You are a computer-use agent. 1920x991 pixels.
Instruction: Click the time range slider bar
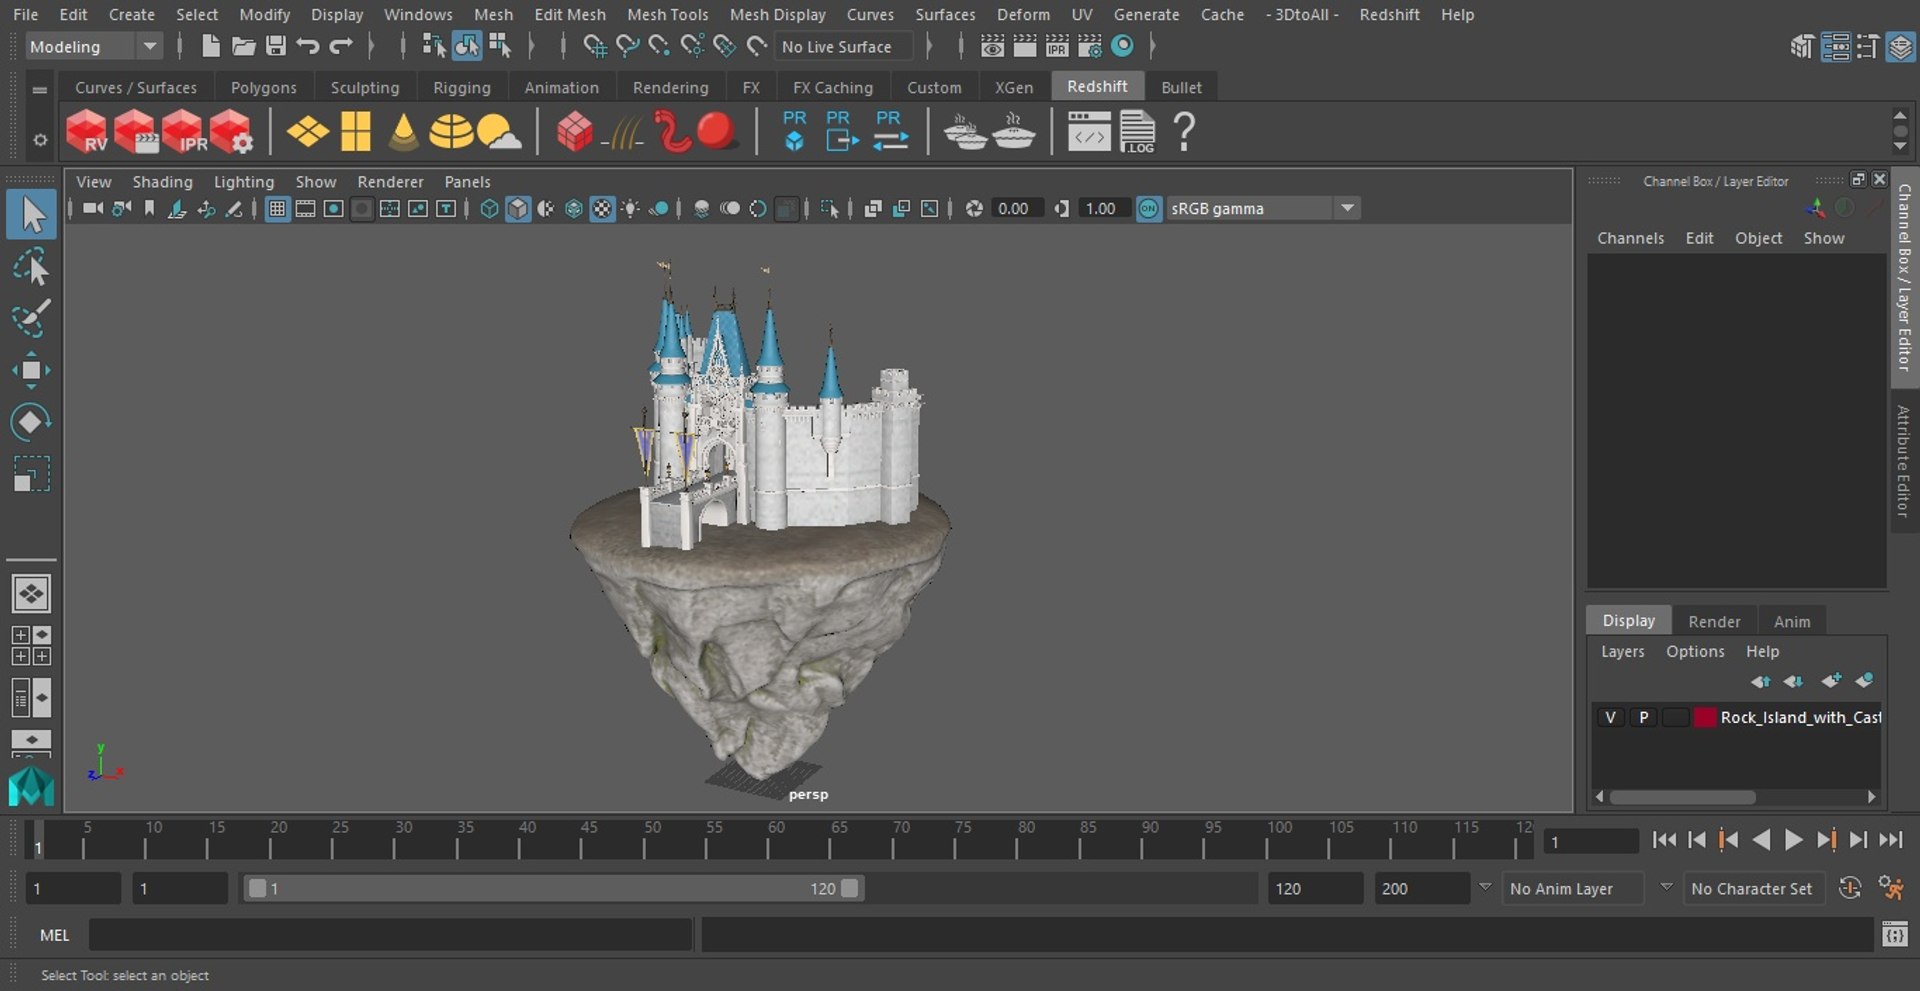click(552, 888)
